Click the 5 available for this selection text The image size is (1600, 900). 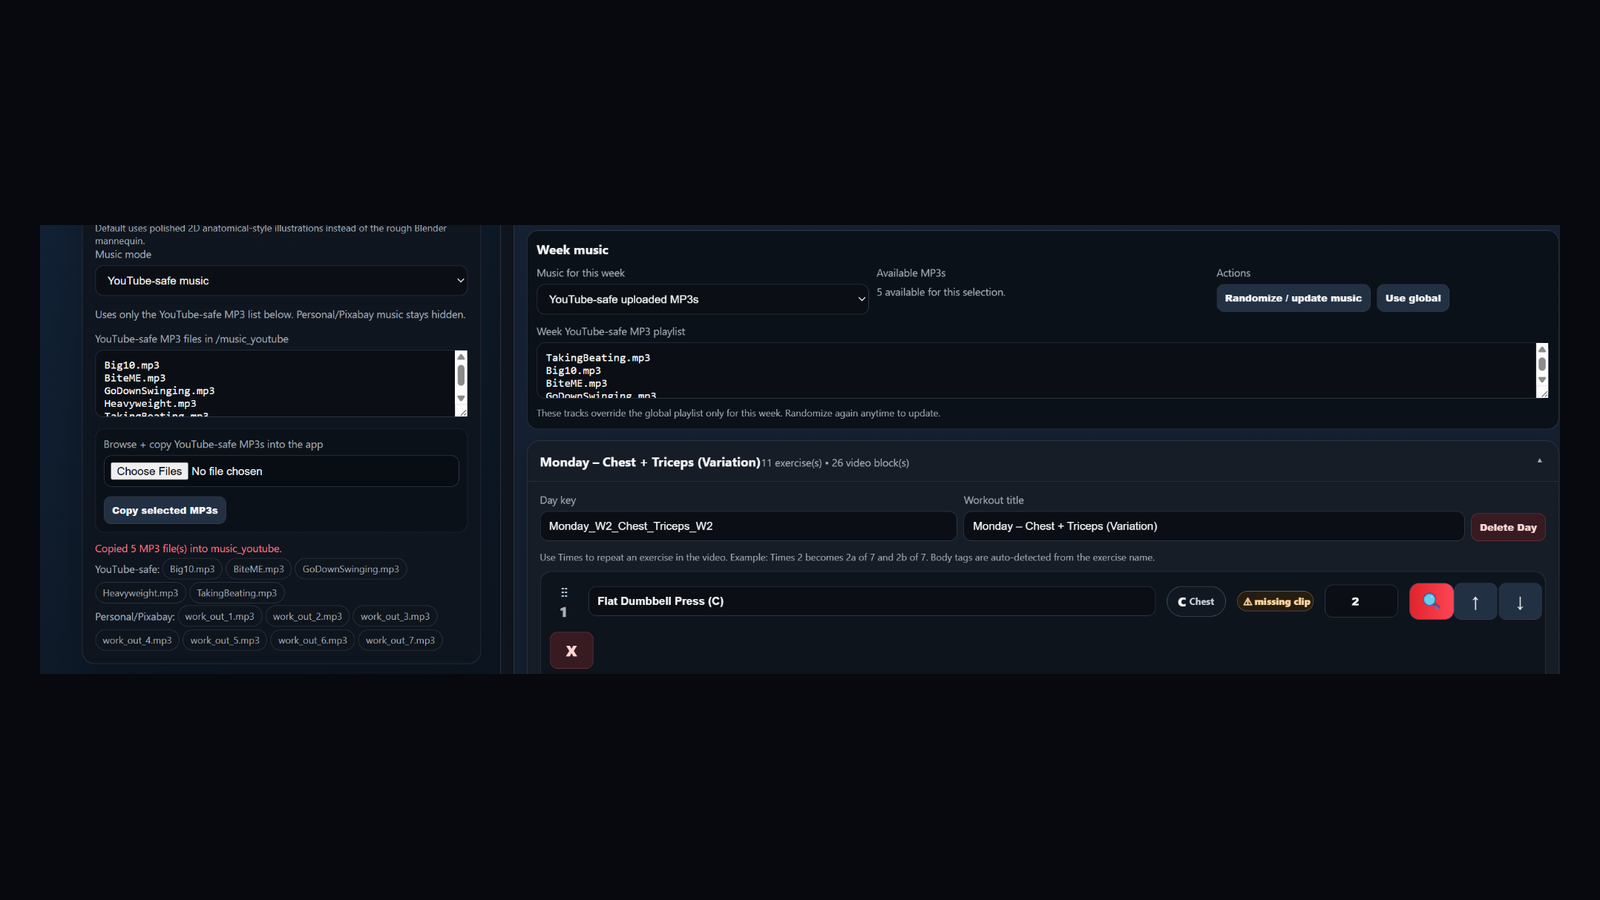[941, 292]
